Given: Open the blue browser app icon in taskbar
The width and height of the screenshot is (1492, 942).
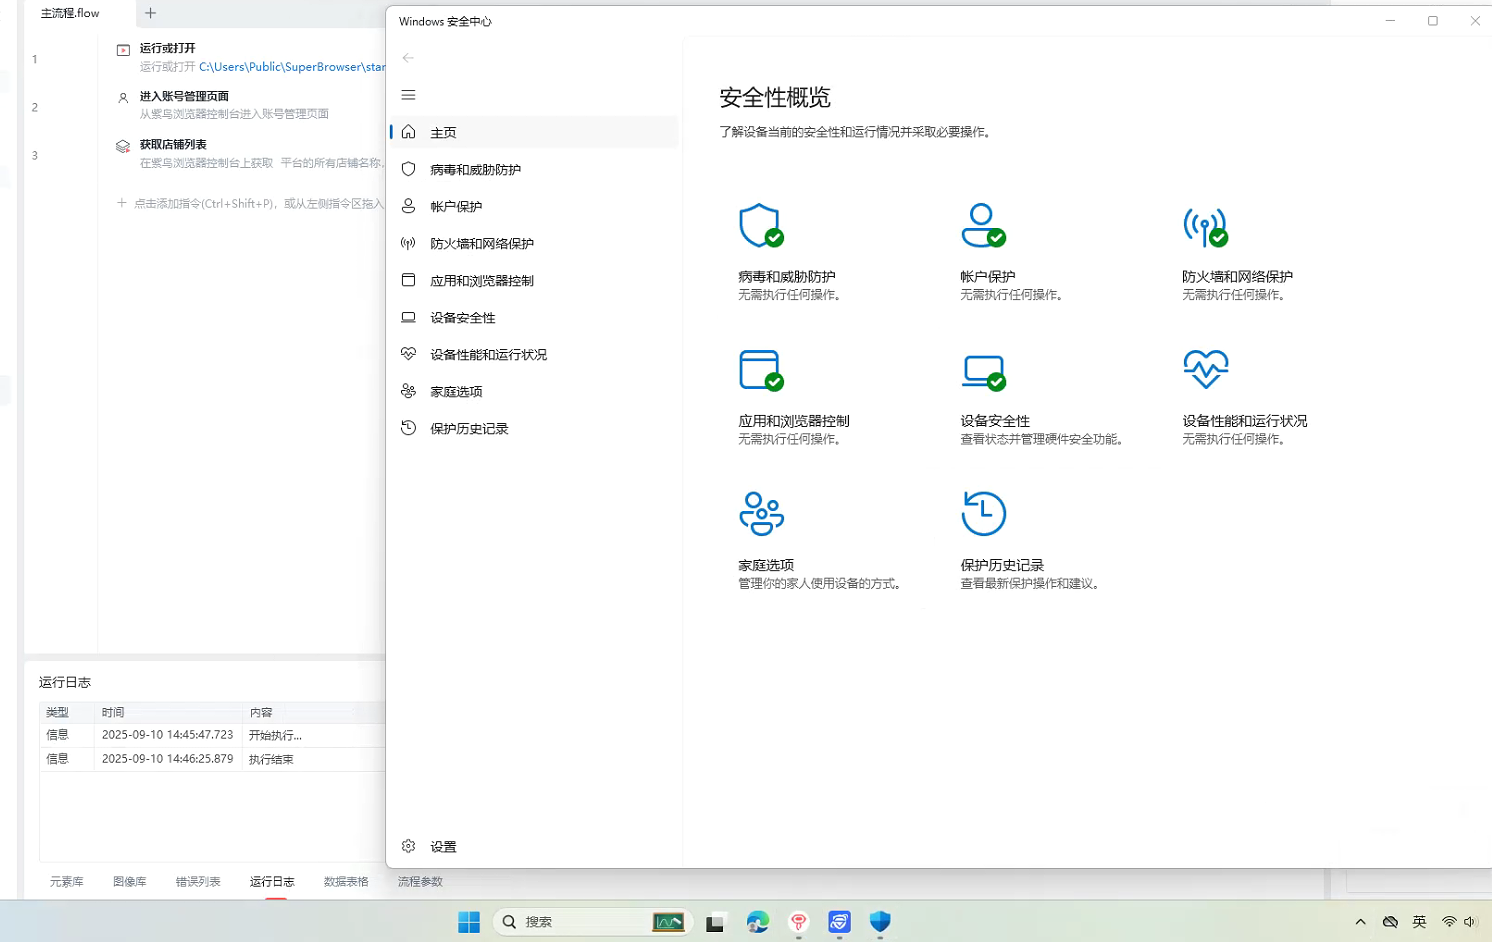Looking at the screenshot, I should point(839,922).
